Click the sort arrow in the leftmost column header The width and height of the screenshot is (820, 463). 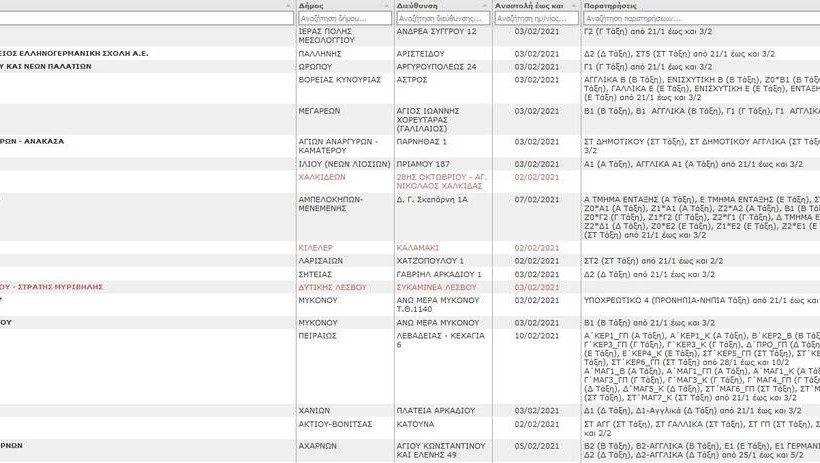(x=287, y=5)
